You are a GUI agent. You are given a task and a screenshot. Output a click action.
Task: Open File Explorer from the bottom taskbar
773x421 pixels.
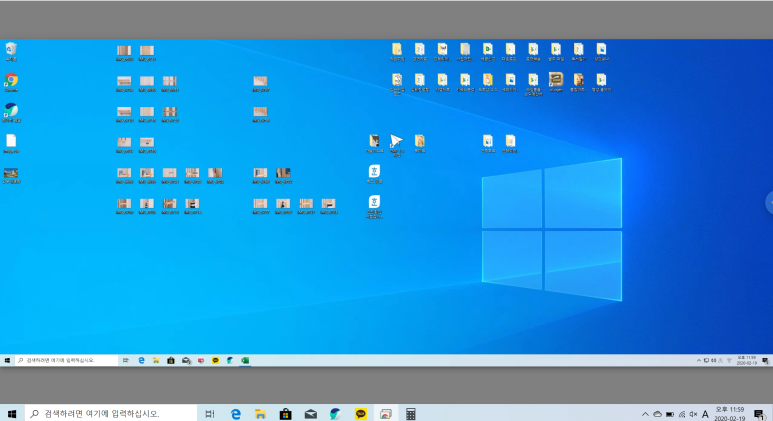(x=260, y=414)
